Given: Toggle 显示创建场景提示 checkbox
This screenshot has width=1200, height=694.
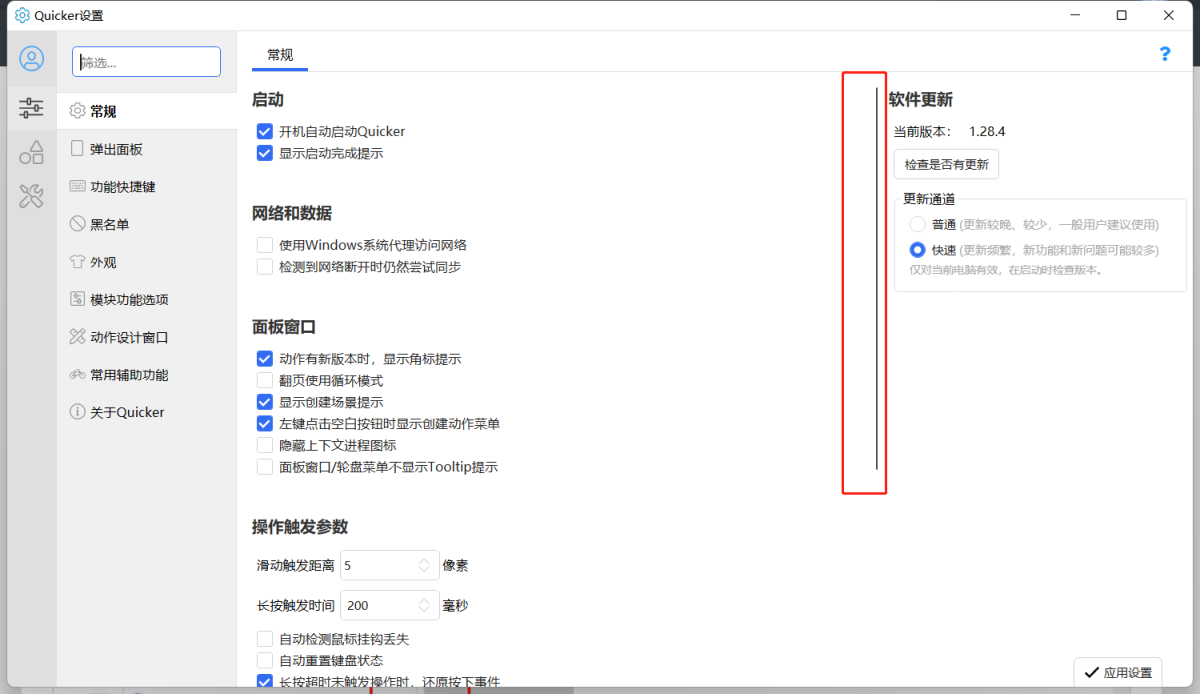Looking at the screenshot, I should click(x=265, y=402).
